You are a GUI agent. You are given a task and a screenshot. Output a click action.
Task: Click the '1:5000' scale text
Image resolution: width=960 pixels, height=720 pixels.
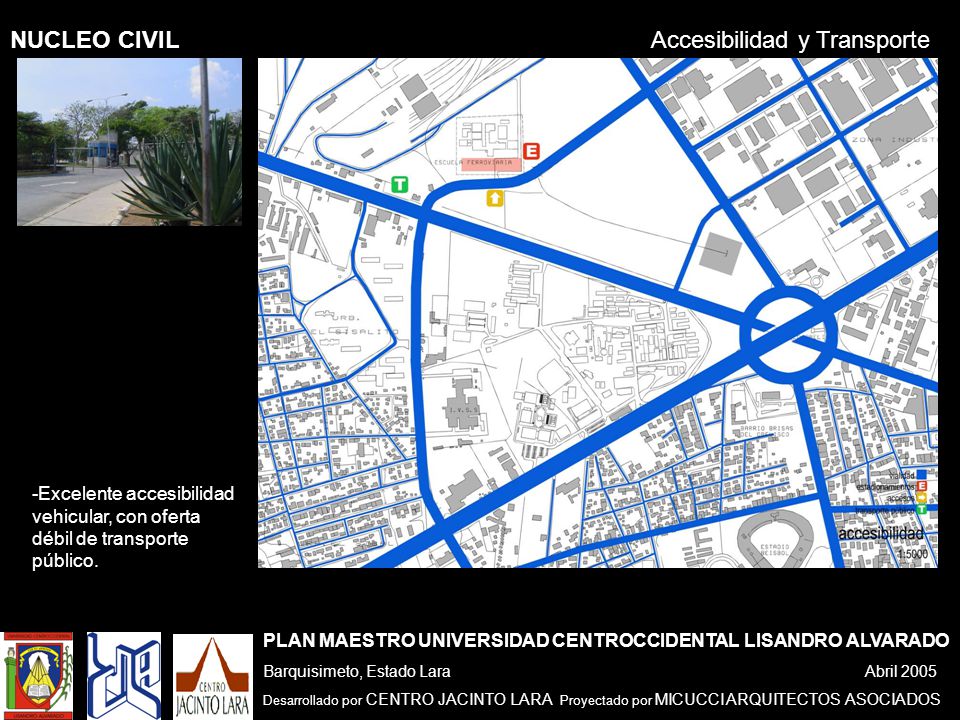(913, 554)
